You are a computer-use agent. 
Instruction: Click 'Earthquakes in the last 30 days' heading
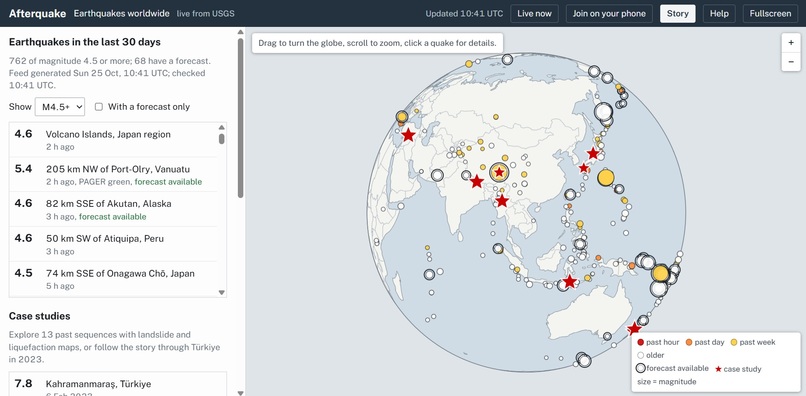point(85,42)
